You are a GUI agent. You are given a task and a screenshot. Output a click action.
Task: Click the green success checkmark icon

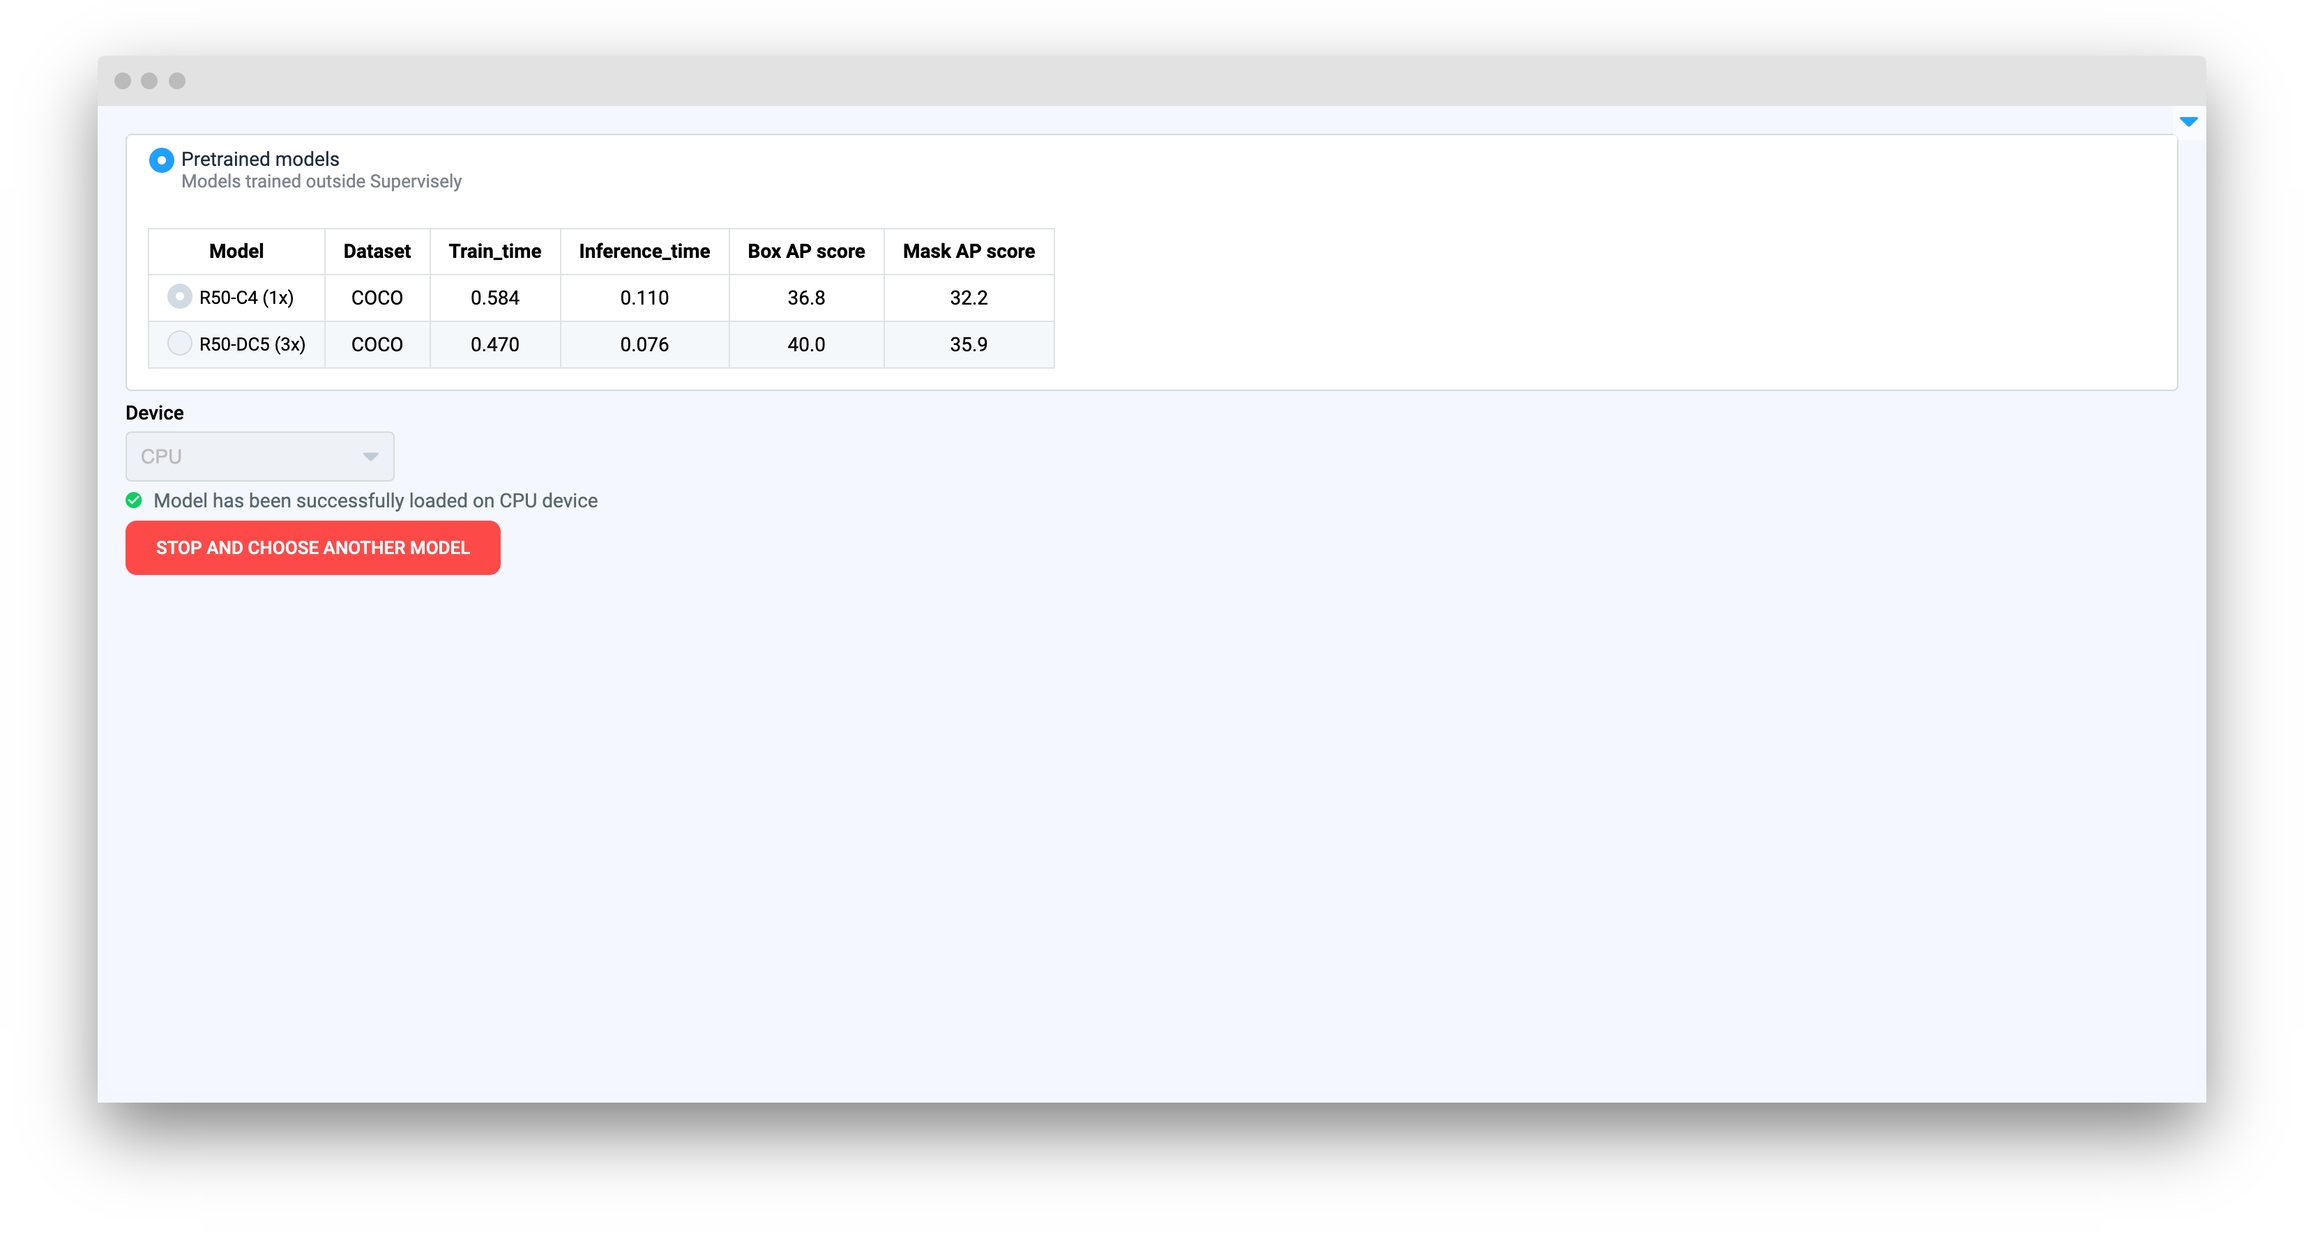click(134, 500)
